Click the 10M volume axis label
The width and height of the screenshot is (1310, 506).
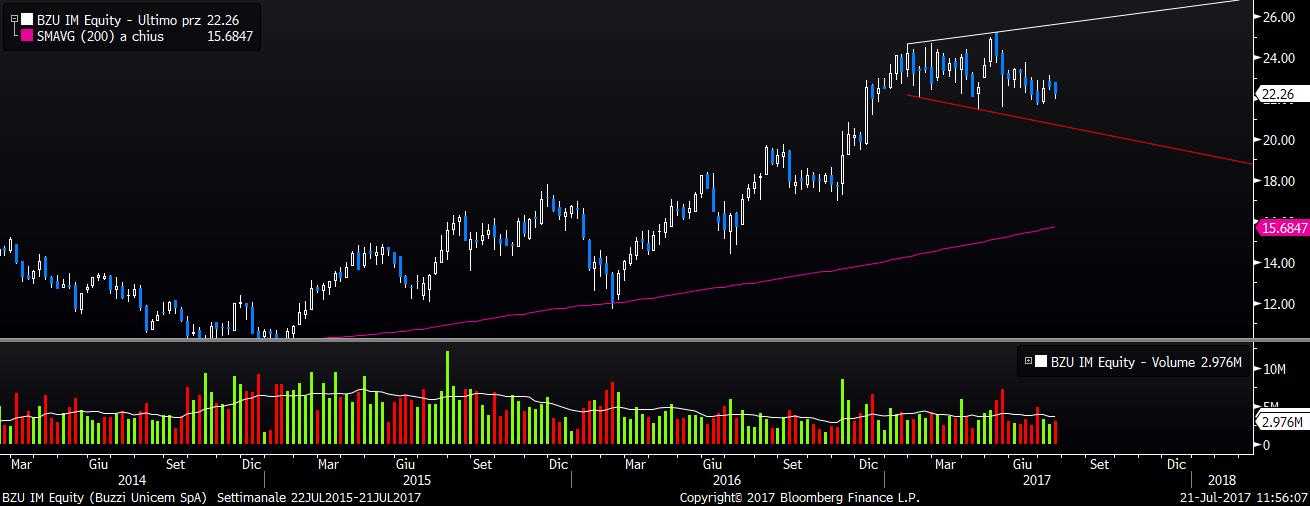(x=1273, y=369)
